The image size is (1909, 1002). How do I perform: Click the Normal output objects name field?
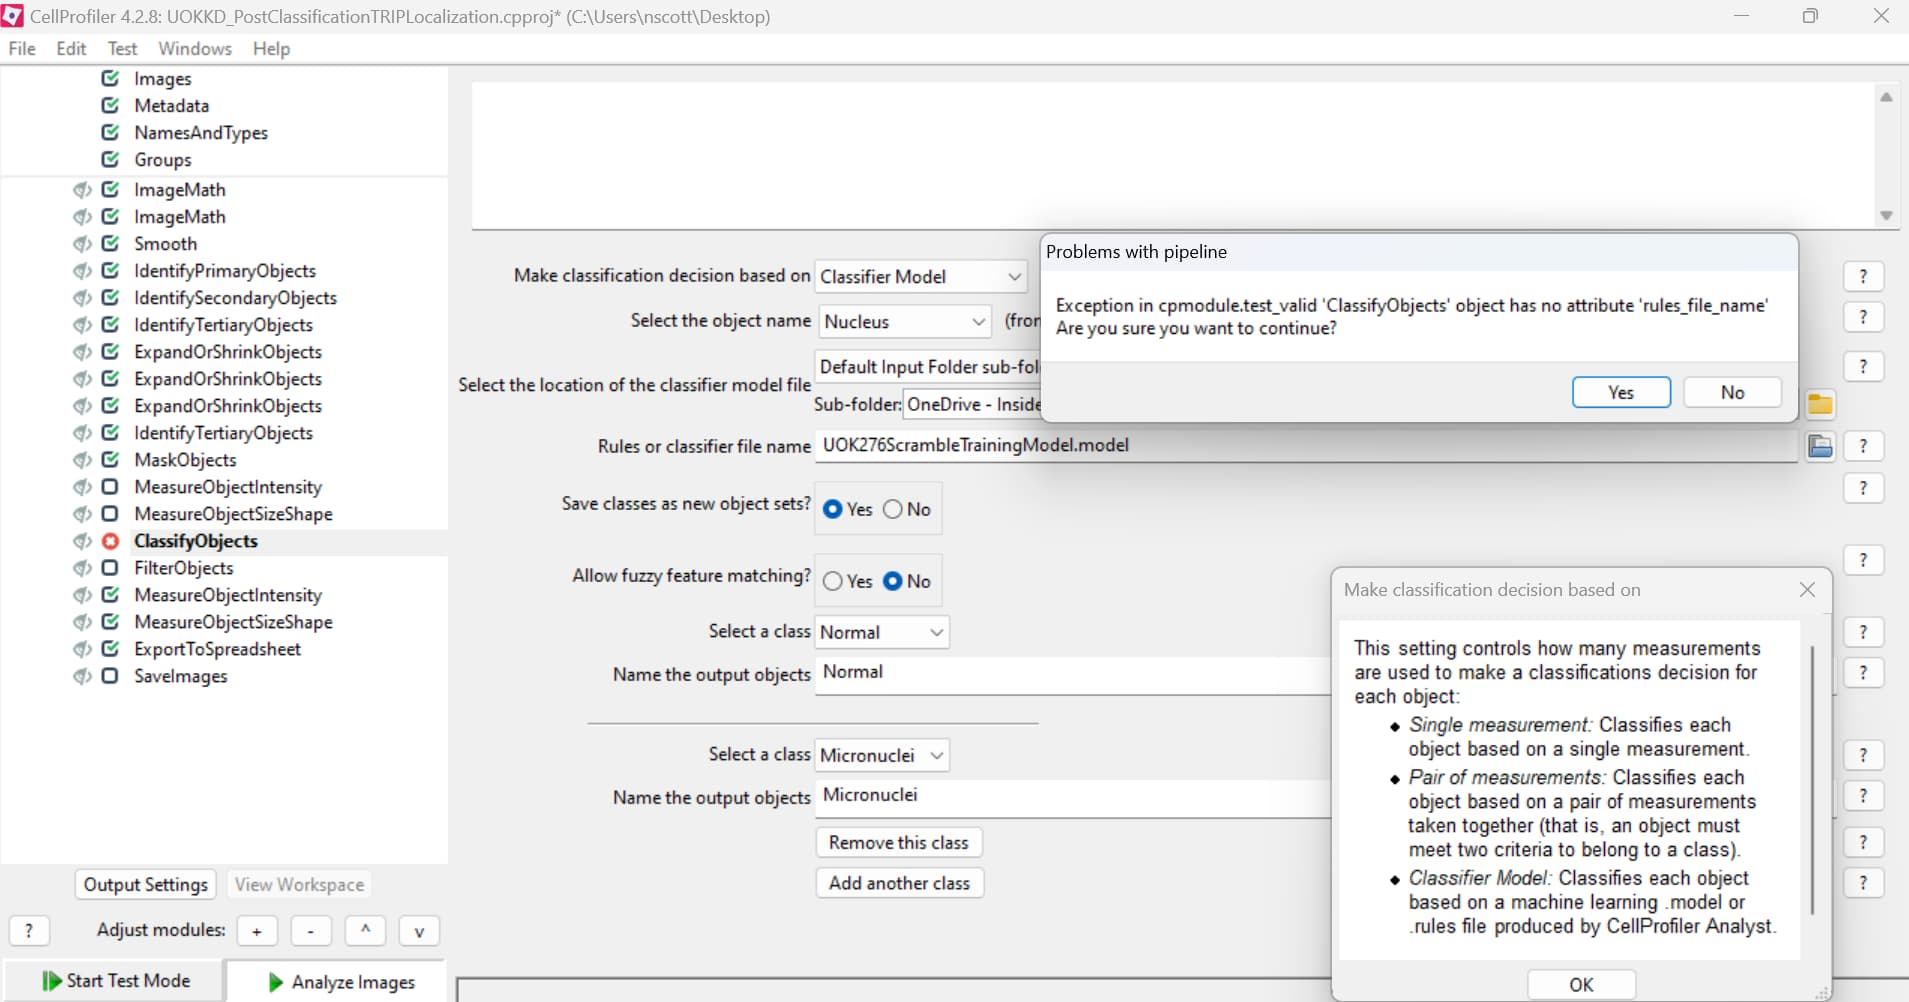[x=1000, y=673]
